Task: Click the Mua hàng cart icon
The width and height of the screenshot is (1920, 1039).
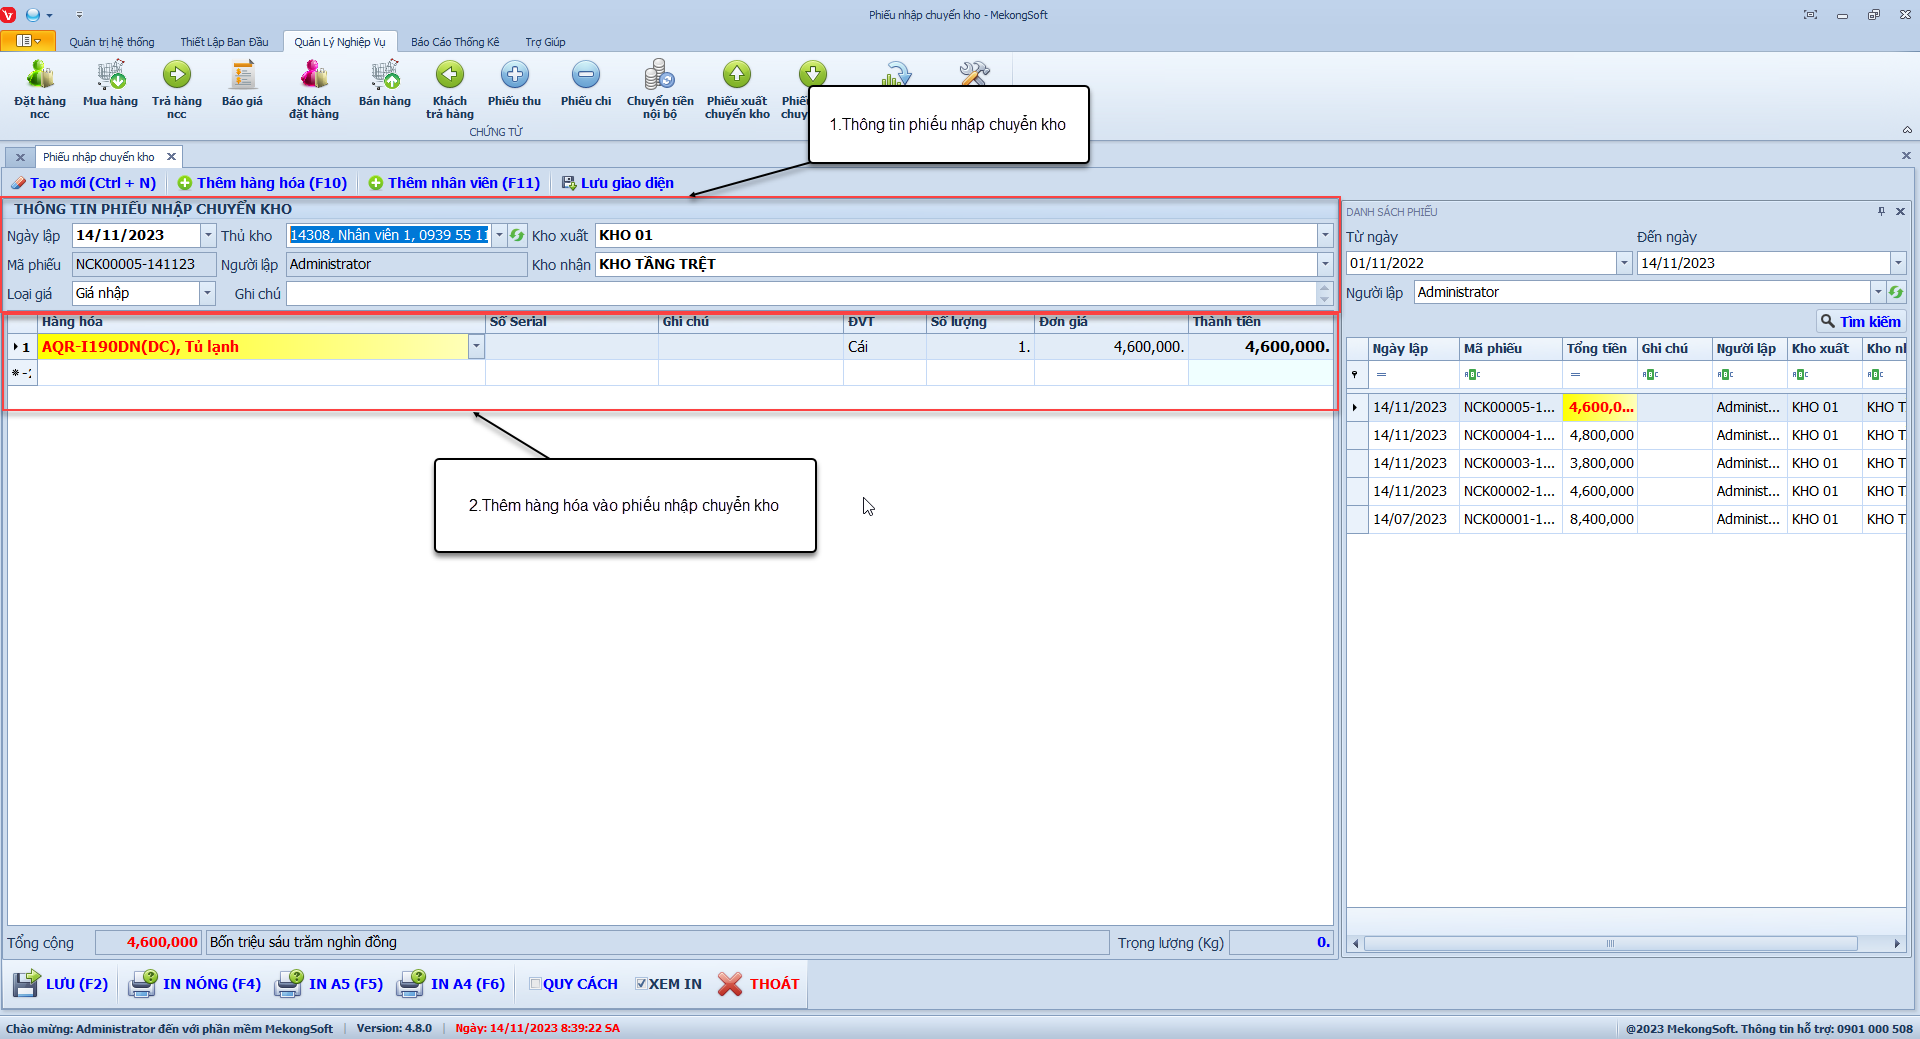Action: coord(110,76)
